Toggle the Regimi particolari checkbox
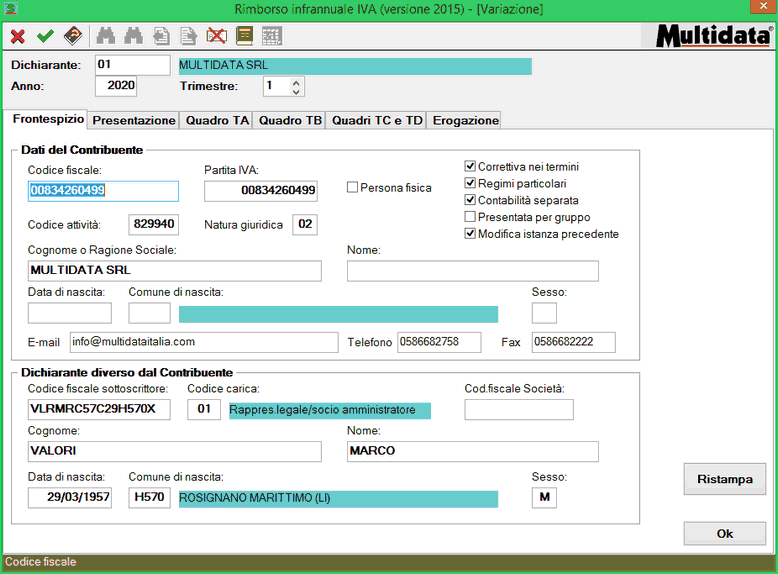778x574 pixels. coord(470,183)
